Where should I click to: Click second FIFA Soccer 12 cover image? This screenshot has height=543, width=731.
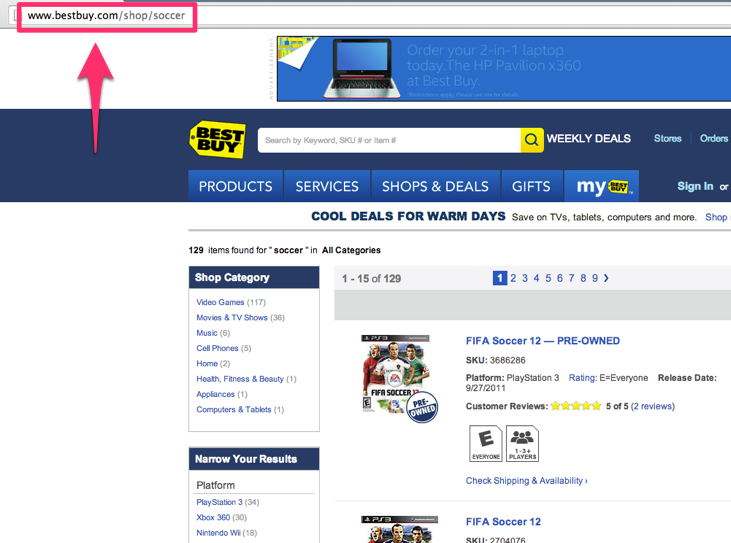399,529
